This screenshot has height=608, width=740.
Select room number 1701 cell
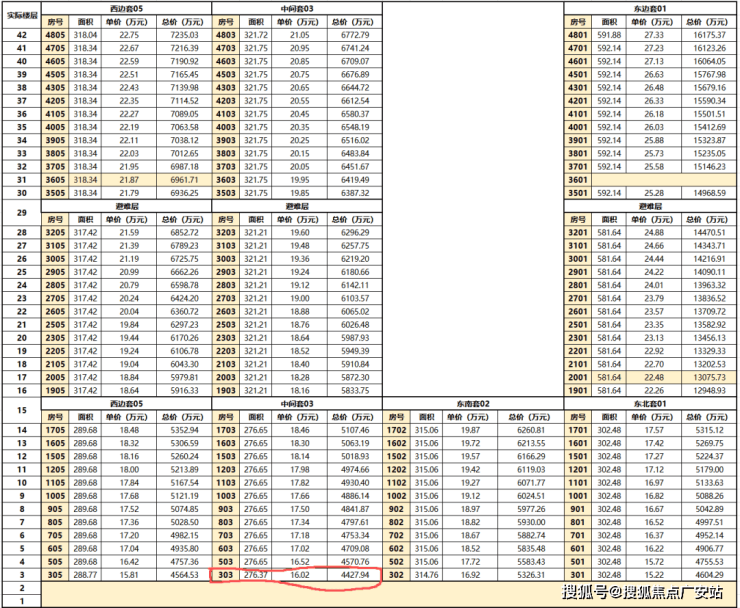coord(578,430)
